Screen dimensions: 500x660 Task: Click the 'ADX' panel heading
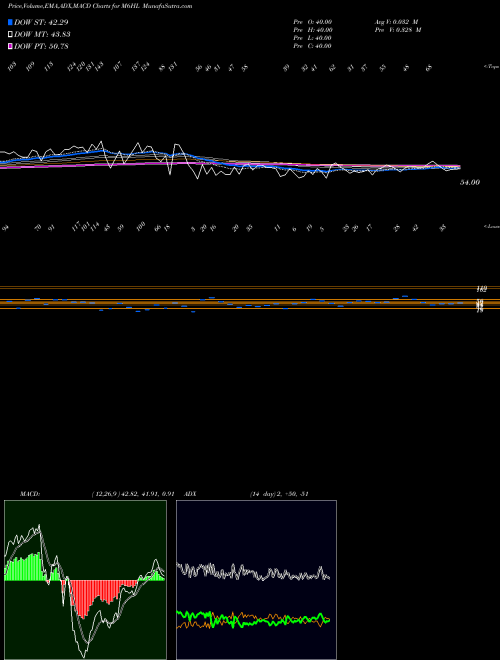click(x=191, y=494)
